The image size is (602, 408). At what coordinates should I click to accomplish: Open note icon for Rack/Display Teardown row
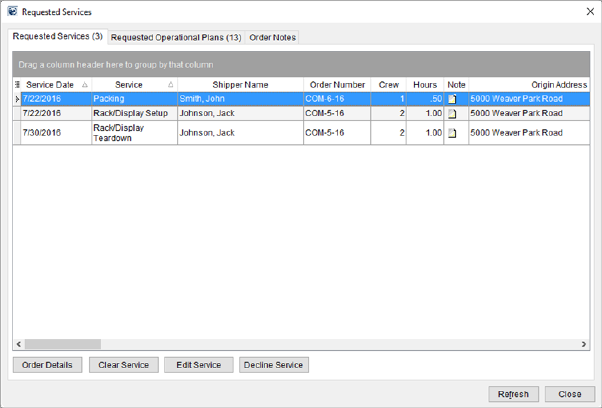click(452, 132)
